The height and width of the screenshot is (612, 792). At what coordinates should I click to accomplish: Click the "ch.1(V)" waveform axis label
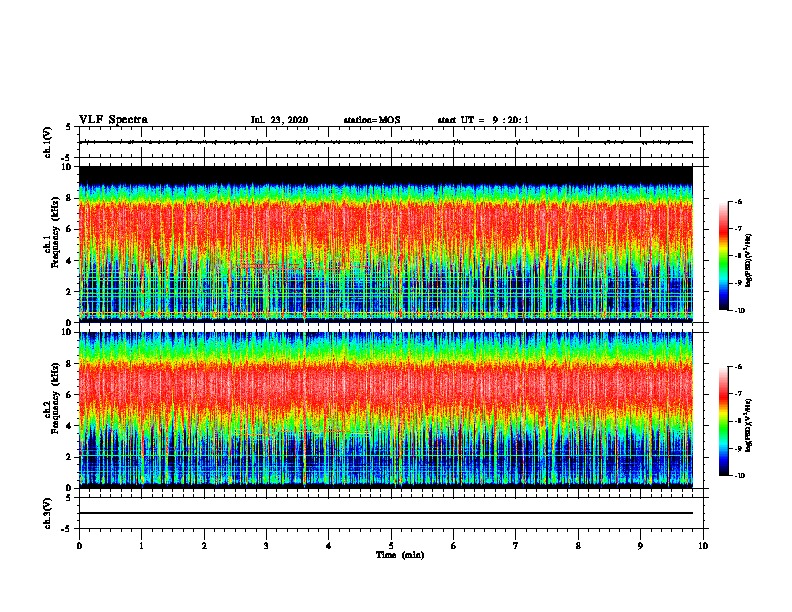[x=47, y=142]
